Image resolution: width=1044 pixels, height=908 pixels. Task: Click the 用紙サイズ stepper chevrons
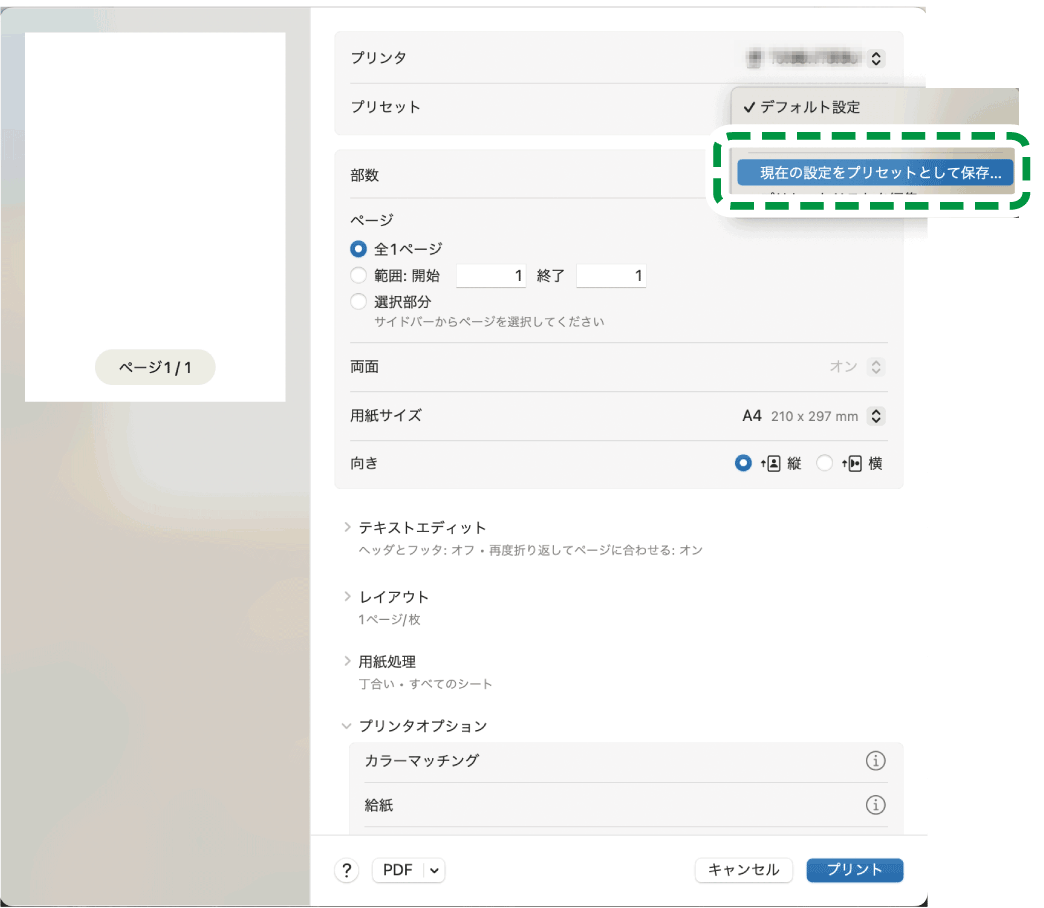click(x=875, y=416)
